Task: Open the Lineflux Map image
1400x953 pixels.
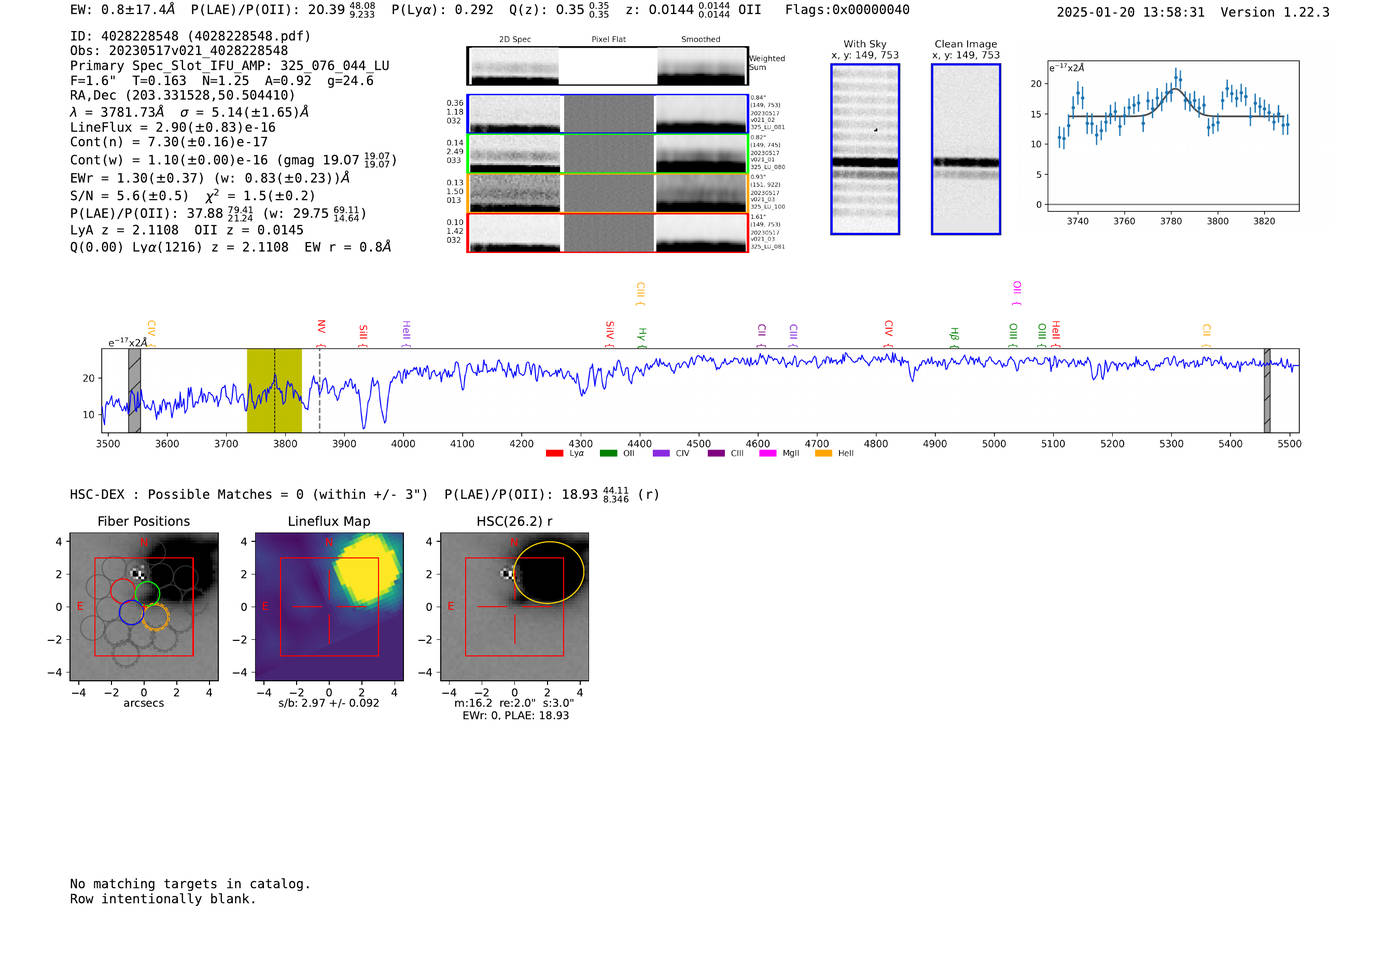Action: 329,607
